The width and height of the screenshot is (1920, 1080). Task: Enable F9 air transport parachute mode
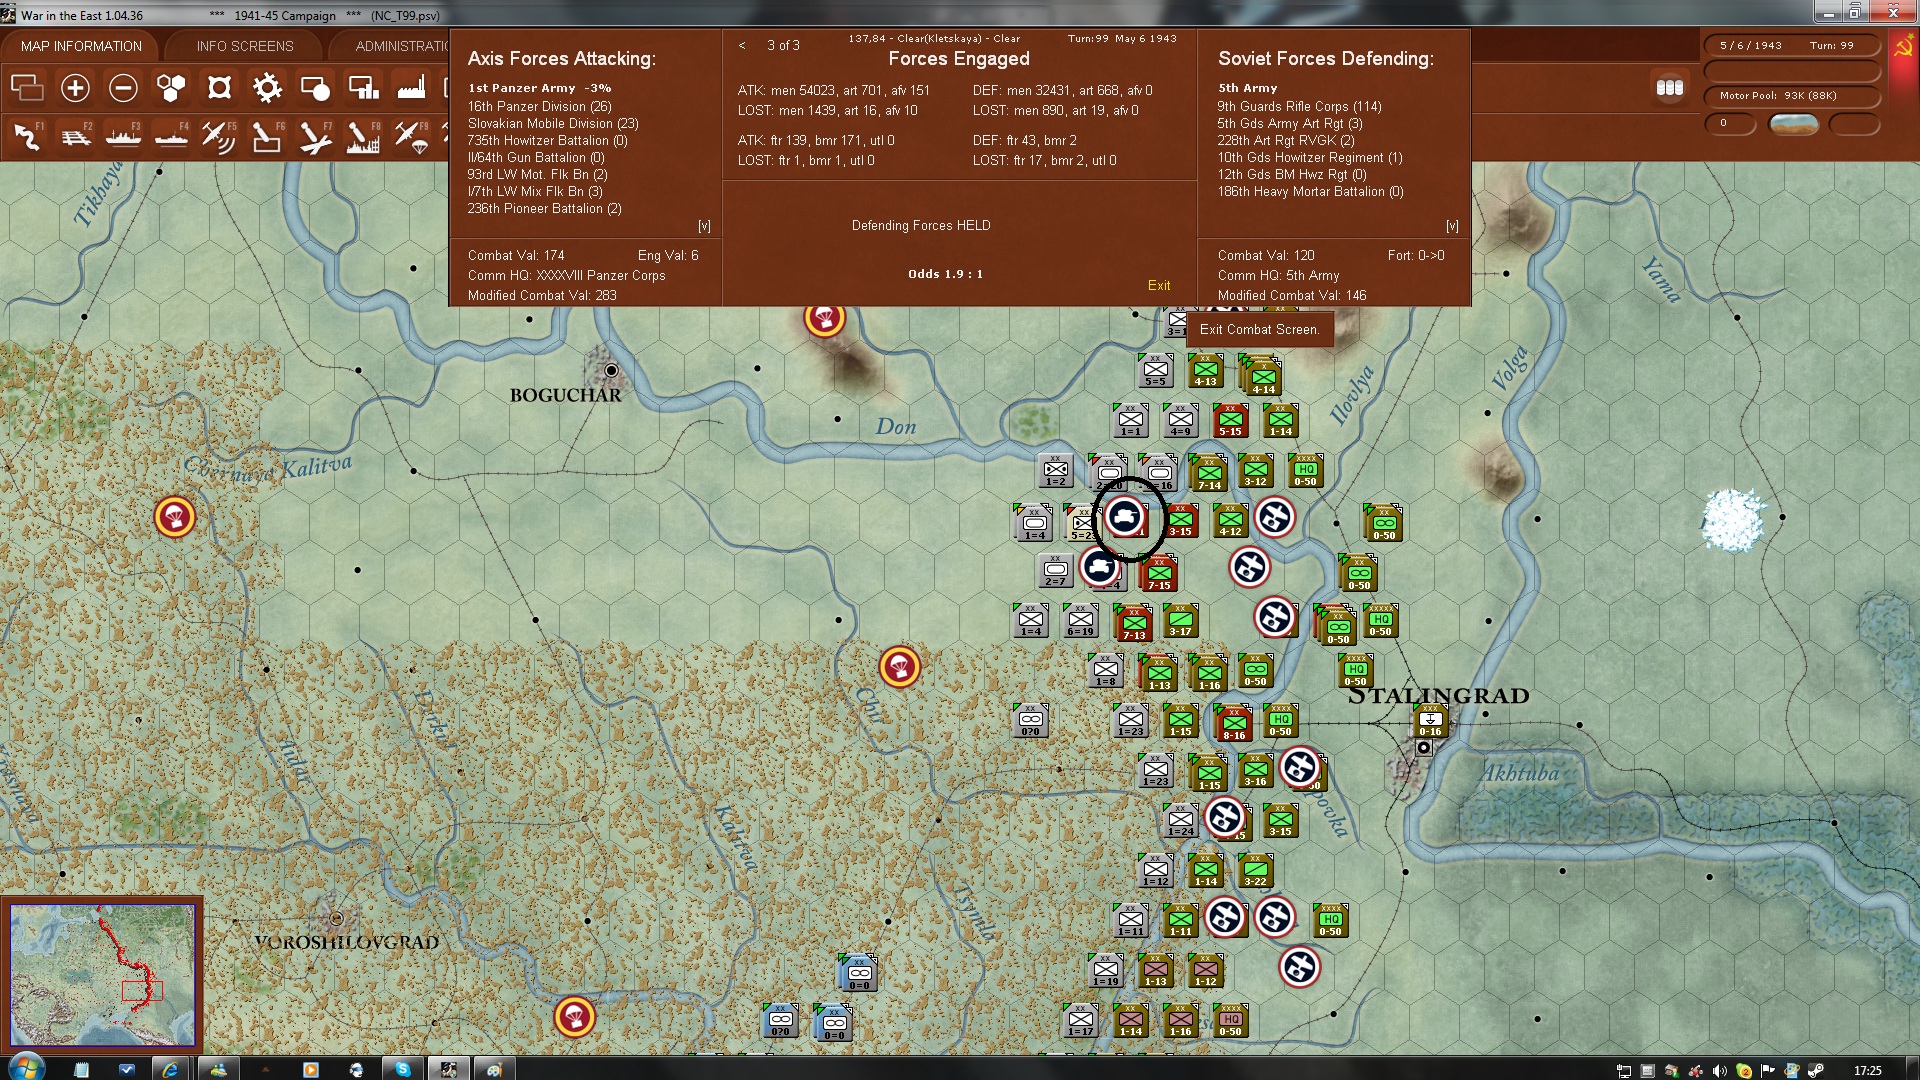(411, 137)
